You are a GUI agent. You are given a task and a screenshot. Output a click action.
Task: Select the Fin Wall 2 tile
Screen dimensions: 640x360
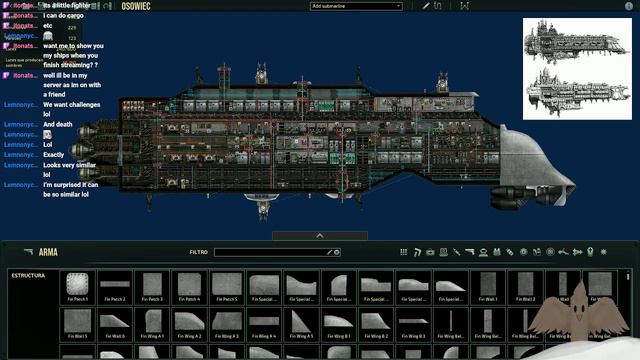[526, 287]
